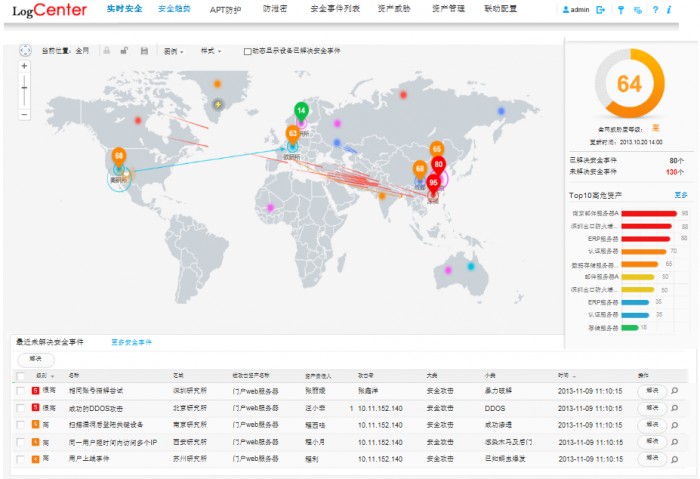This screenshot has height=479, width=700.
Task: Click 解决 for the 苏州研究所 row
Action: (652, 458)
